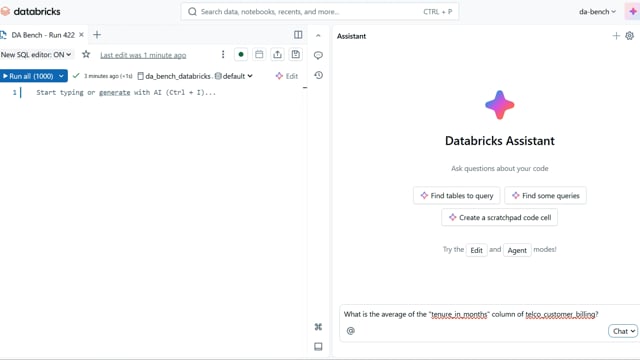Screen dimensions: 640x360
Task: Open the default schema dropdown
Action: 234,76
